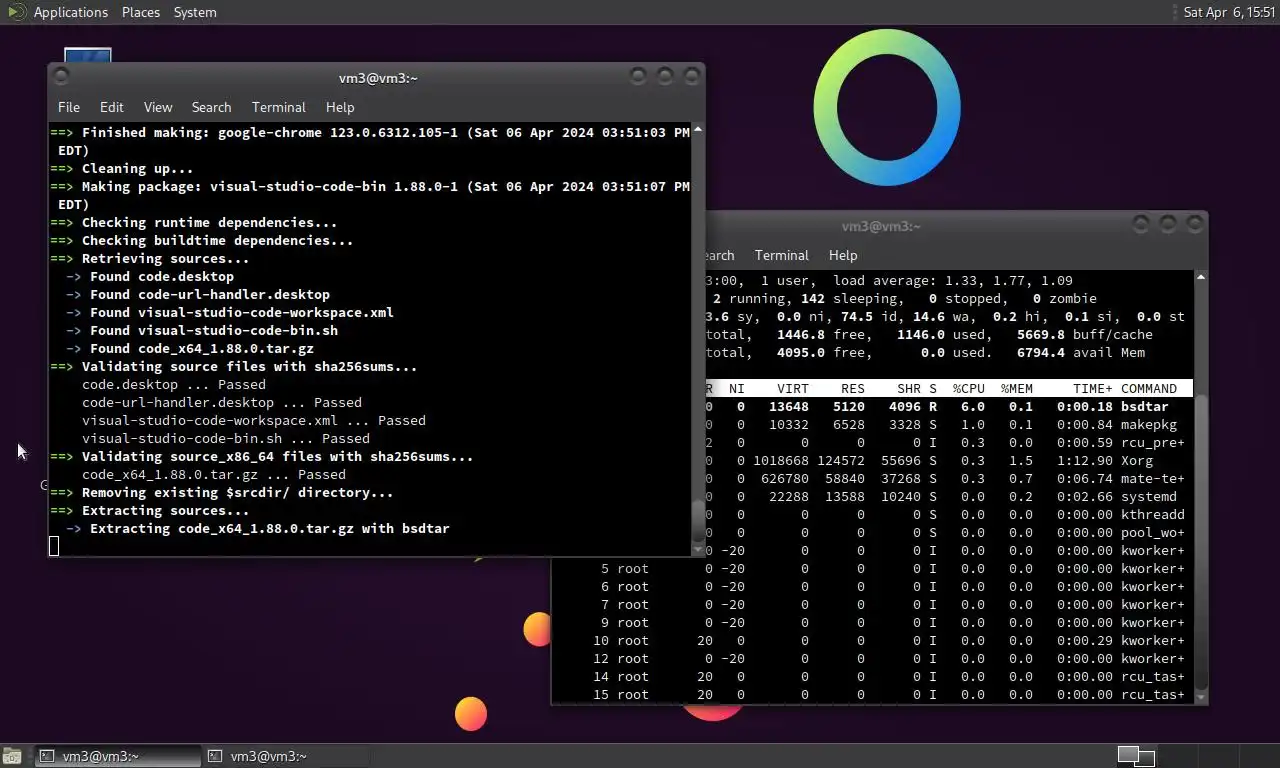1280x768 pixels.
Task: Click the scroll-up arrow in back top terminal
Action: pyautogui.click(x=1201, y=277)
